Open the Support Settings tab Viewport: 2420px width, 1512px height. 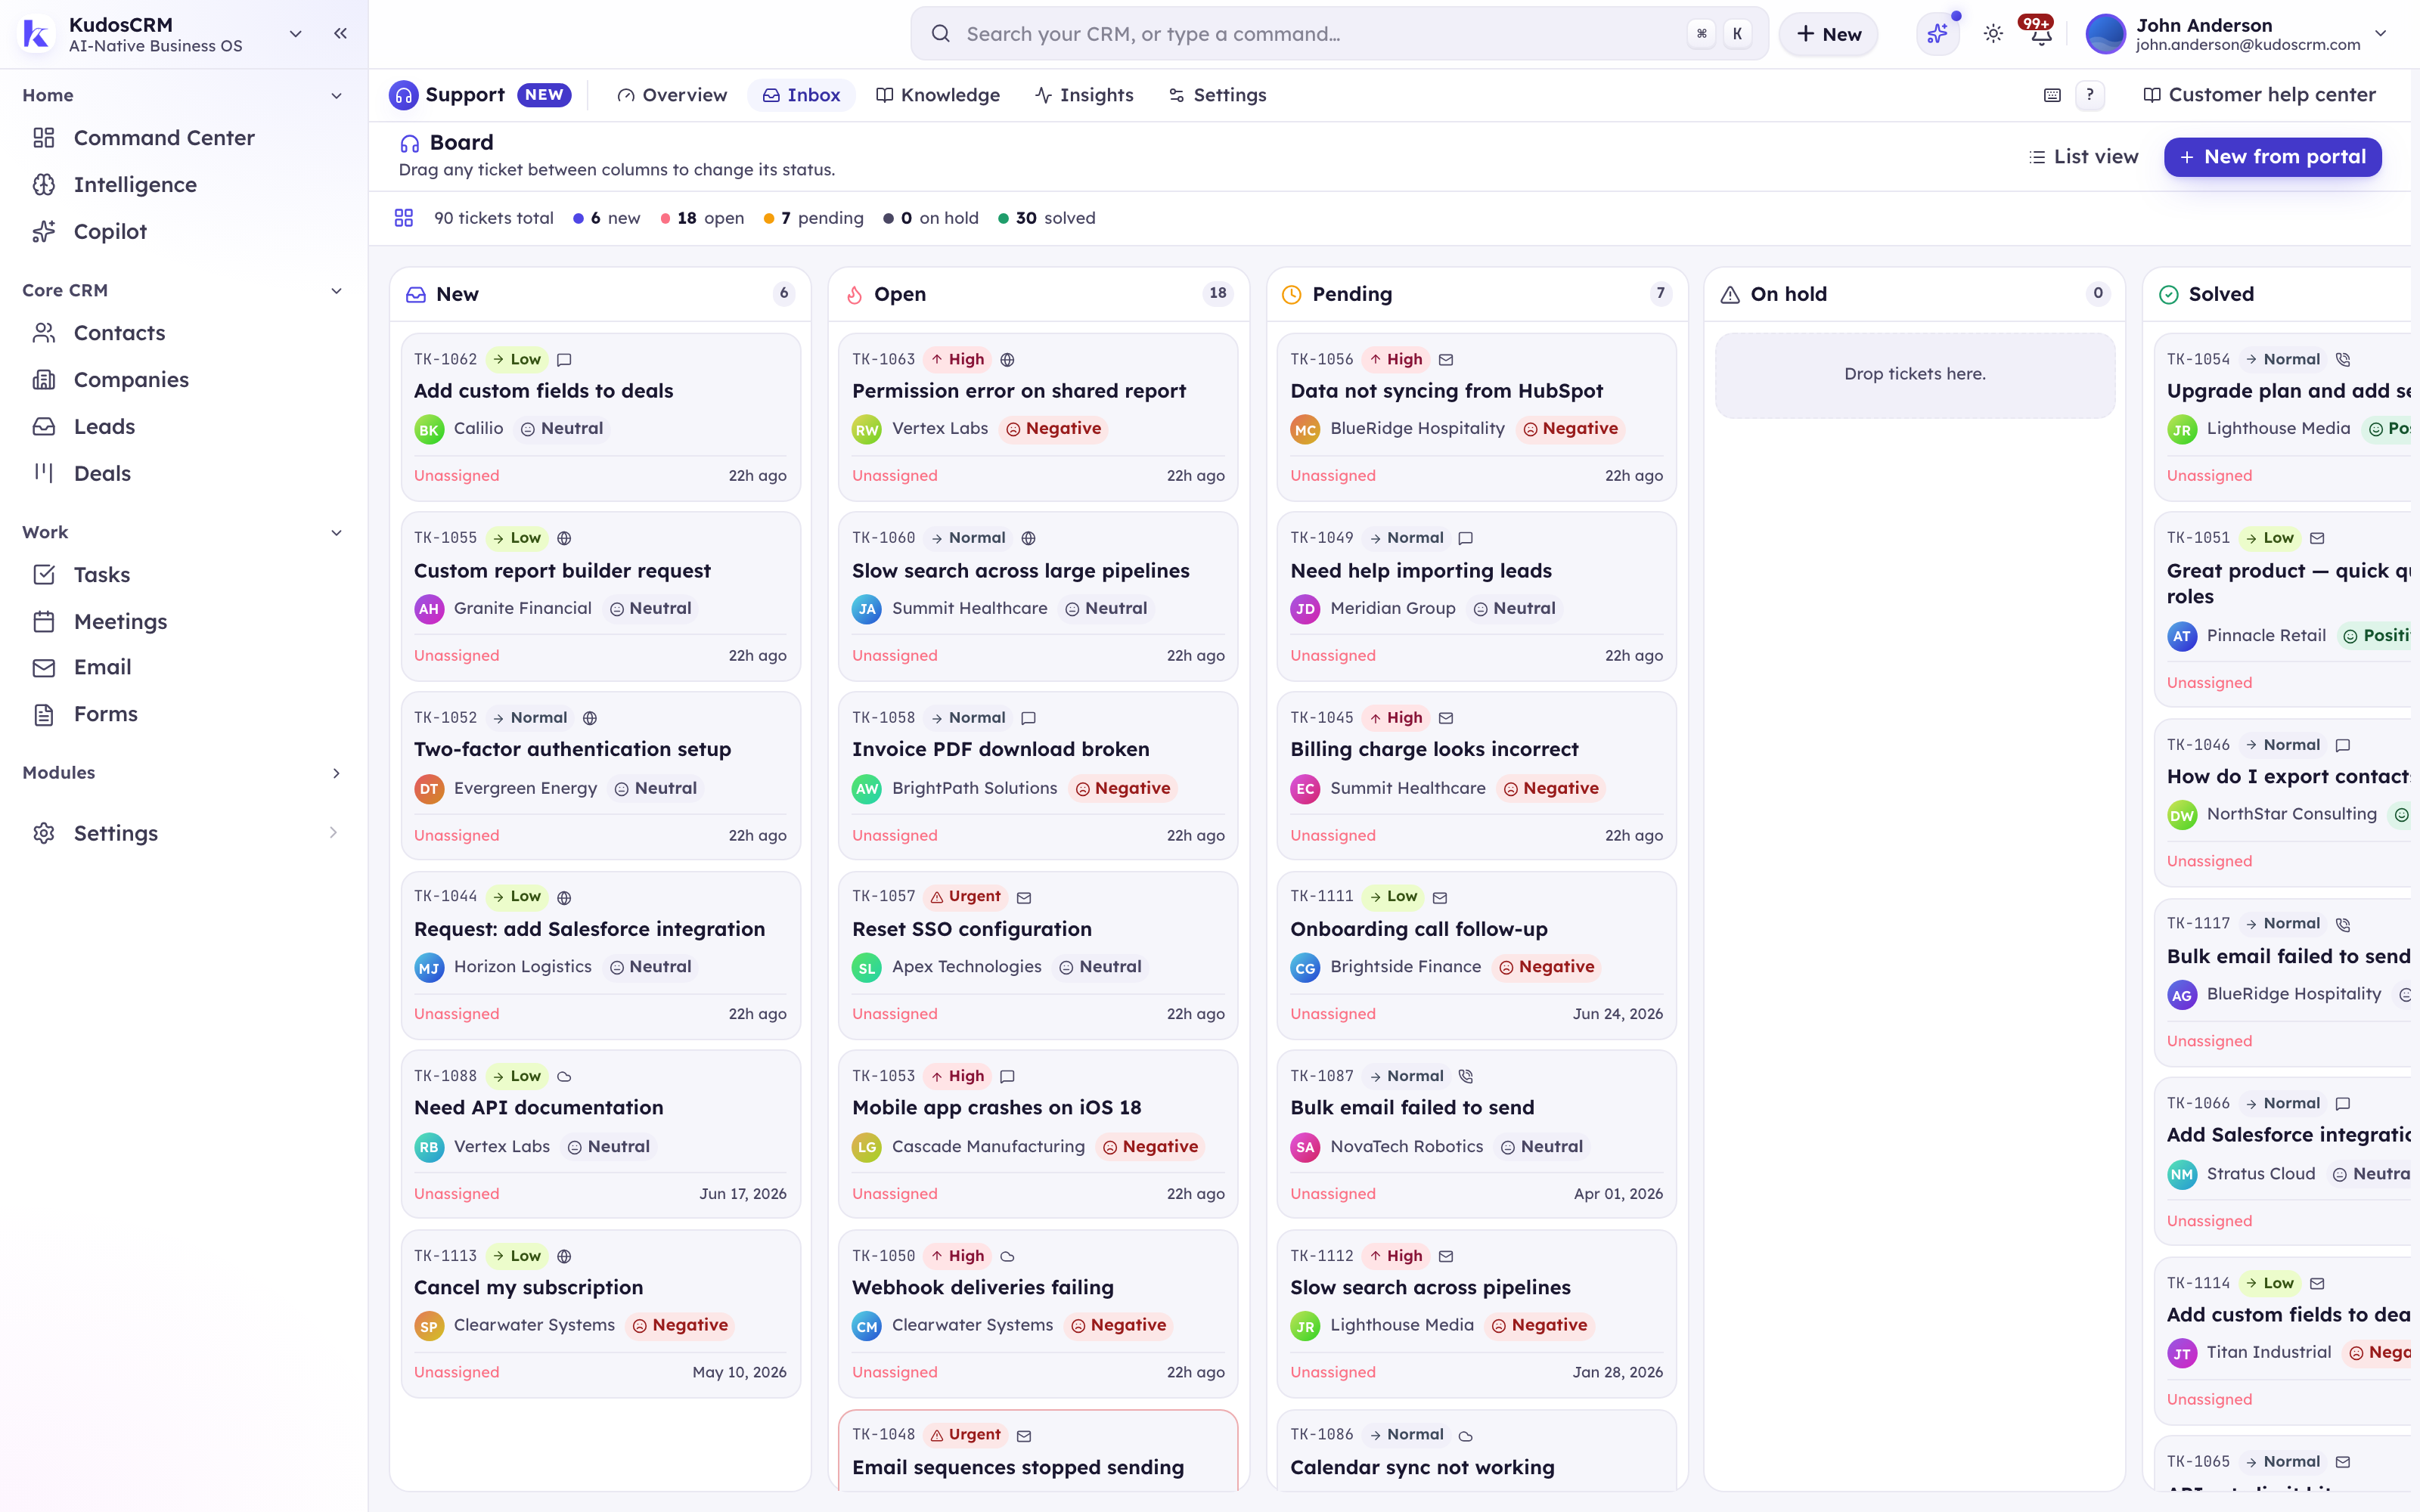pyautogui.click(x=1217, y=95)
